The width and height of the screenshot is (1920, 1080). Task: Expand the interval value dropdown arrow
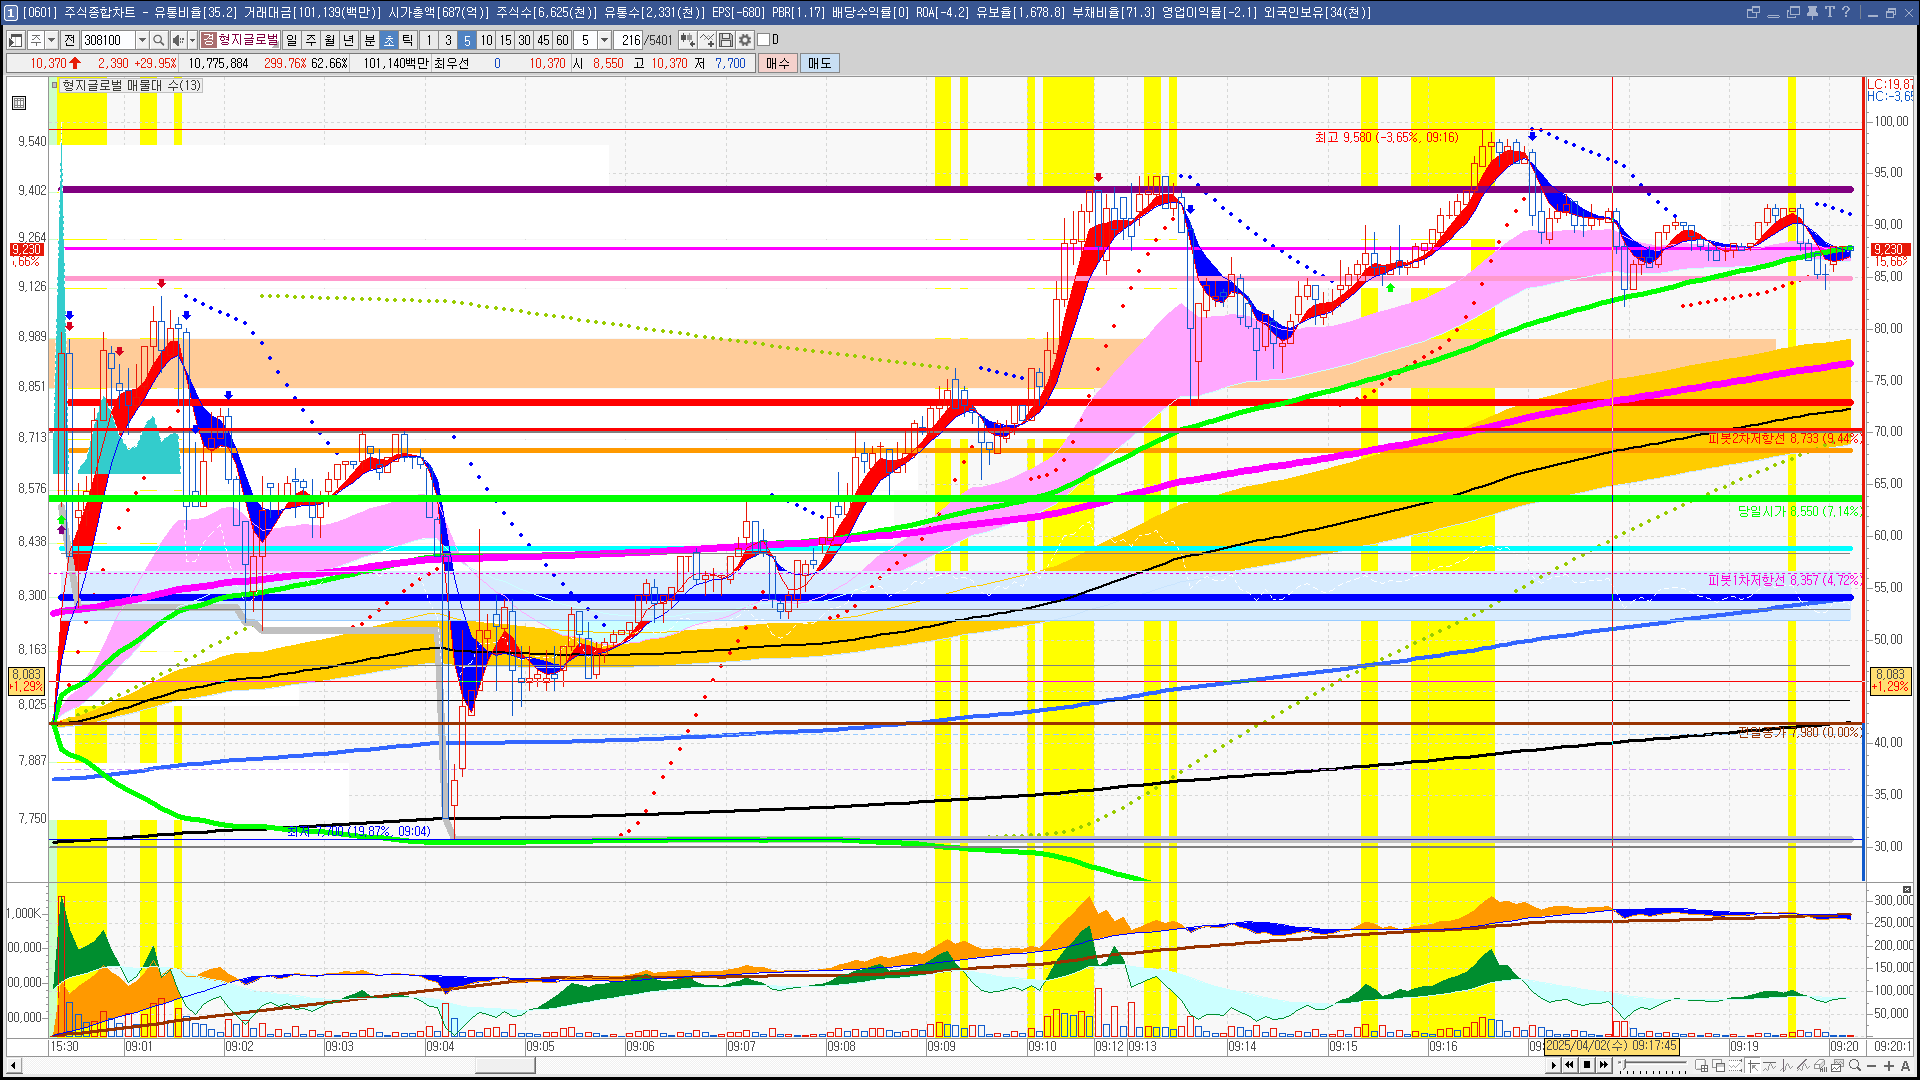point(604,40)
